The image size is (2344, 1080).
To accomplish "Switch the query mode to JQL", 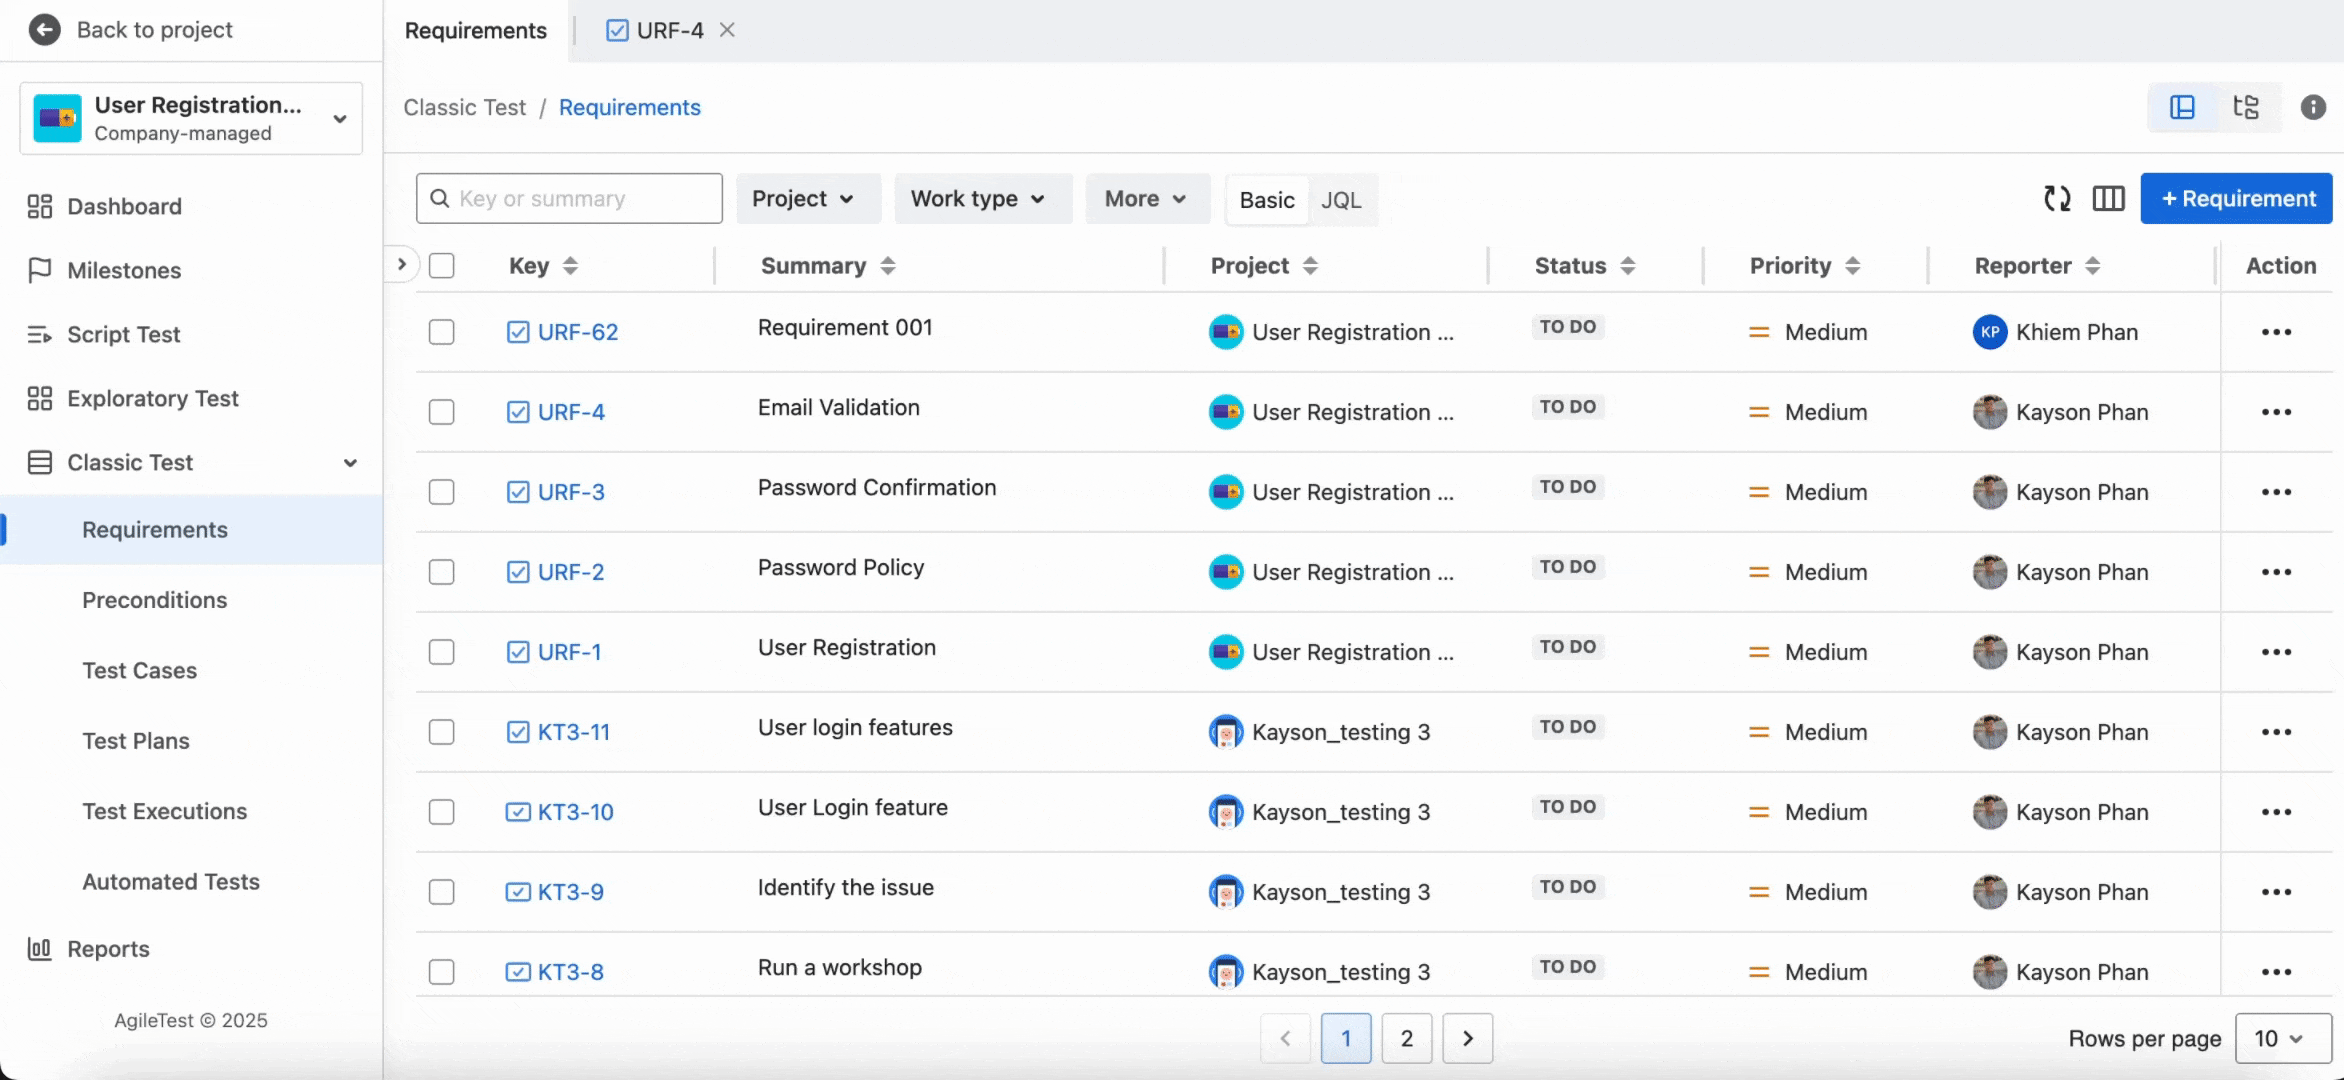I will point(1341,200).
